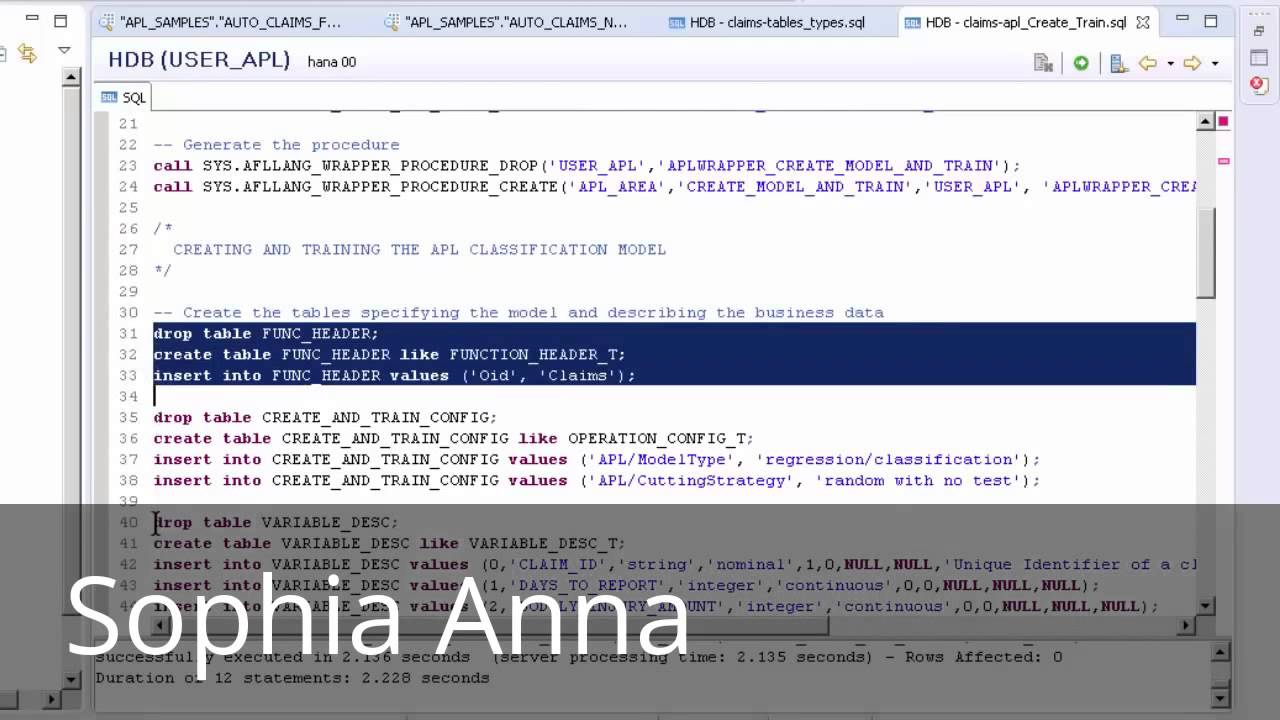Select the SQL sub-tab of the editor
The width and height of the screenshot is (1280, 720).
124,97
